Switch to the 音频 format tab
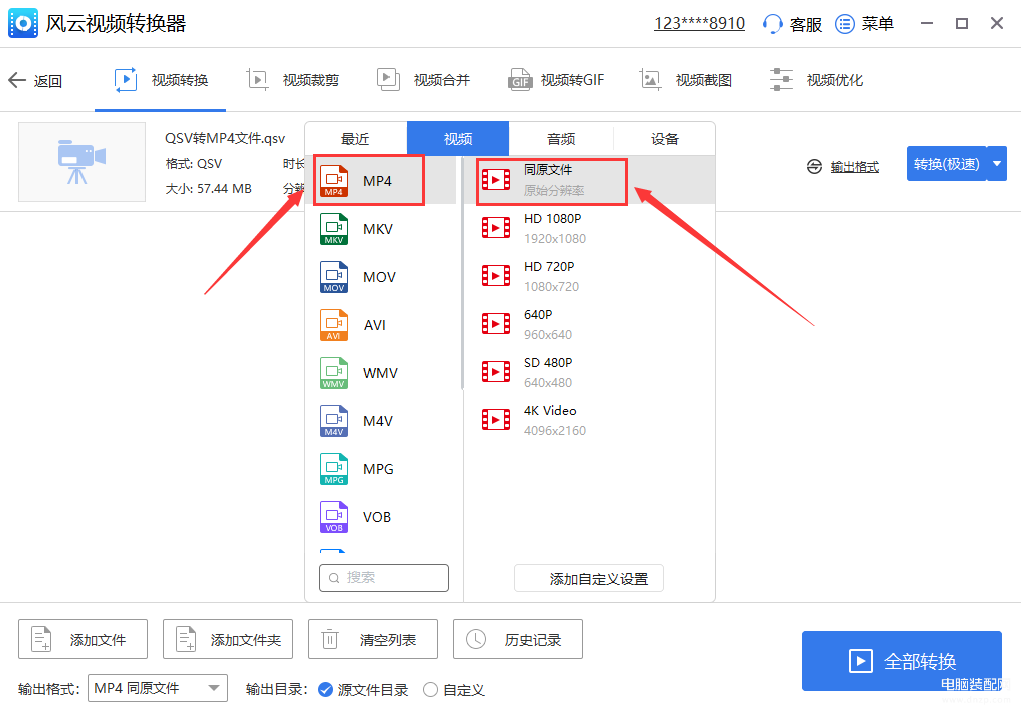 [x=561, y=139]
